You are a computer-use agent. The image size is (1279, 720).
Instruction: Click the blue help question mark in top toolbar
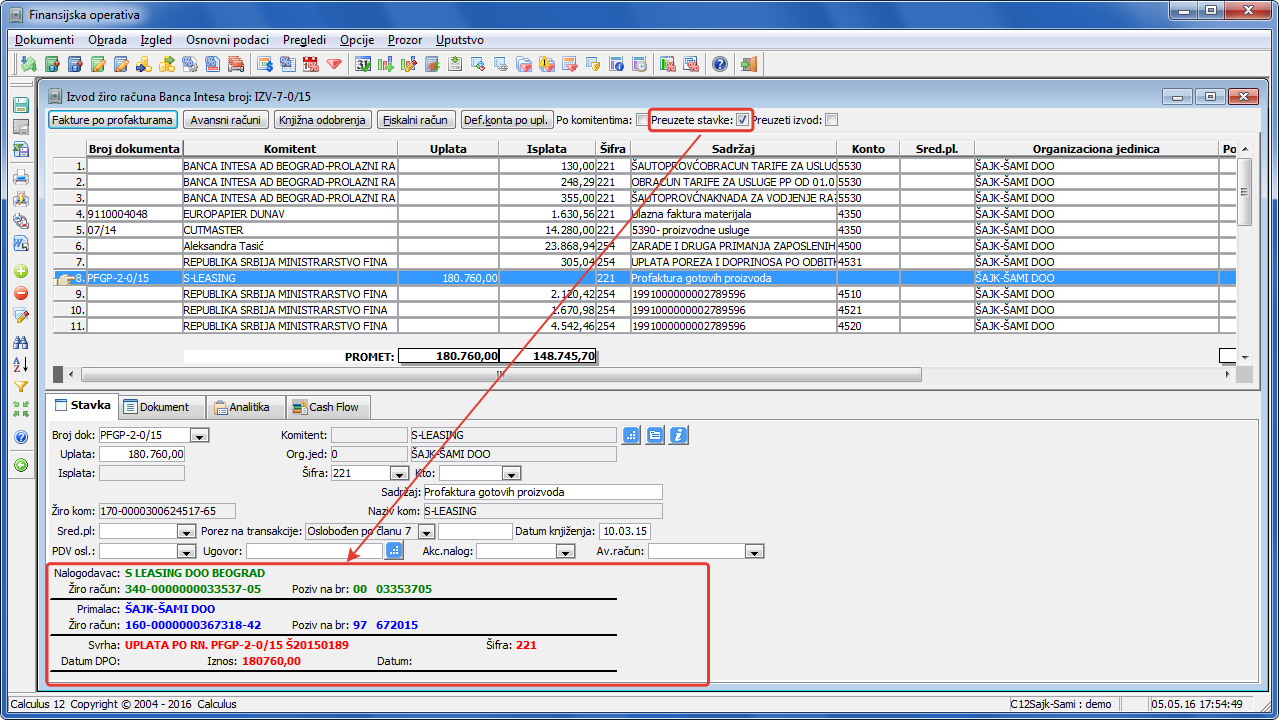point(719,65)
